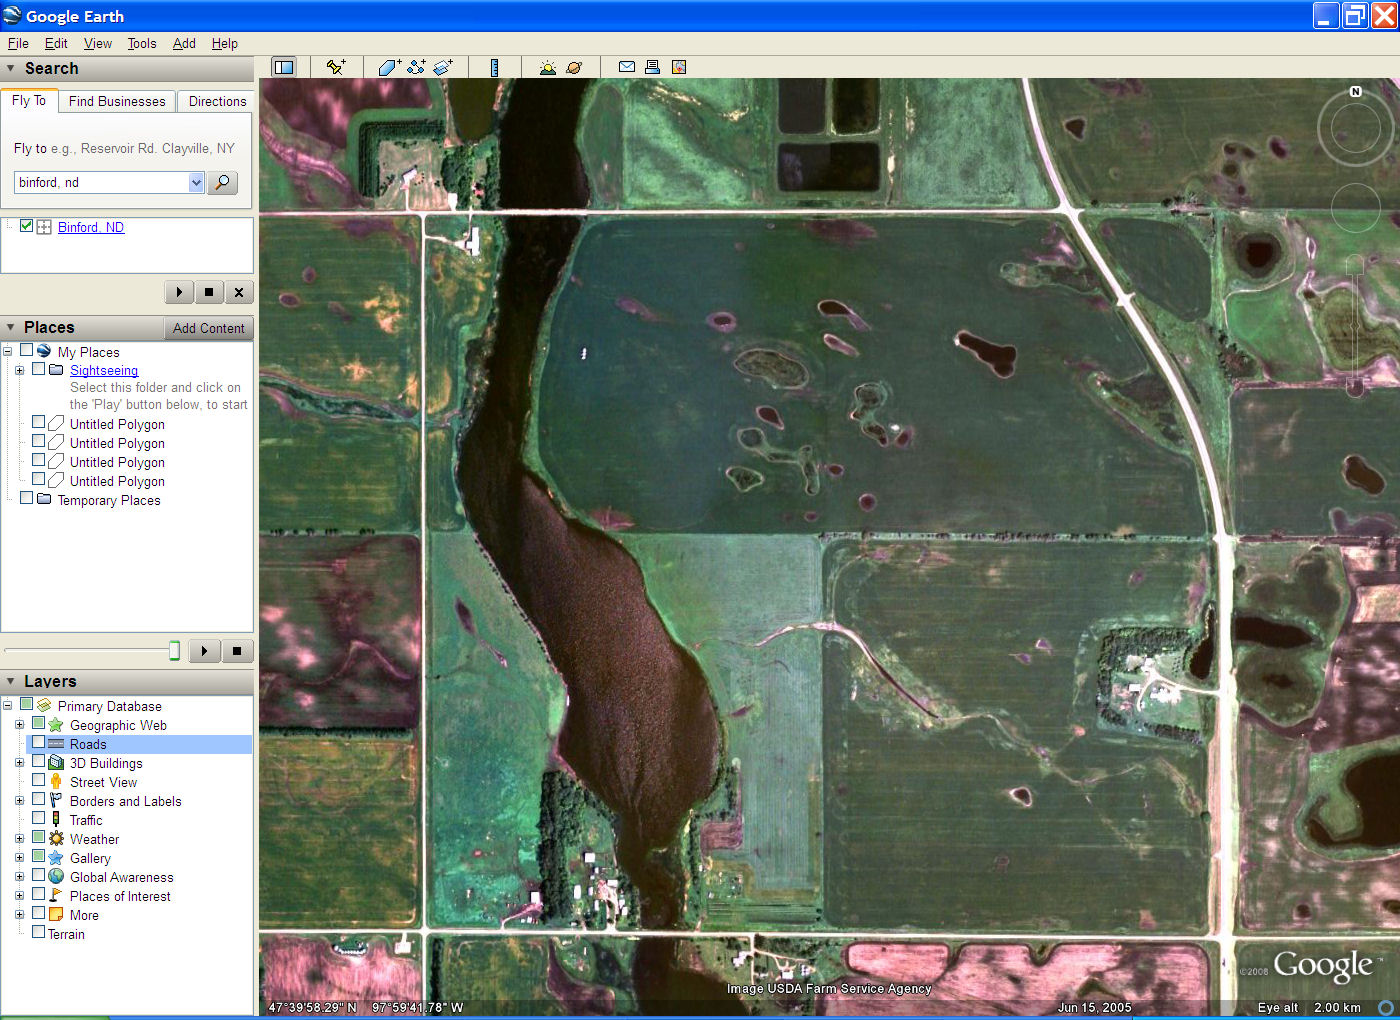Click the Global Awareness globe icon
Screen dimensions: 1400x1020
pos(56,877)
